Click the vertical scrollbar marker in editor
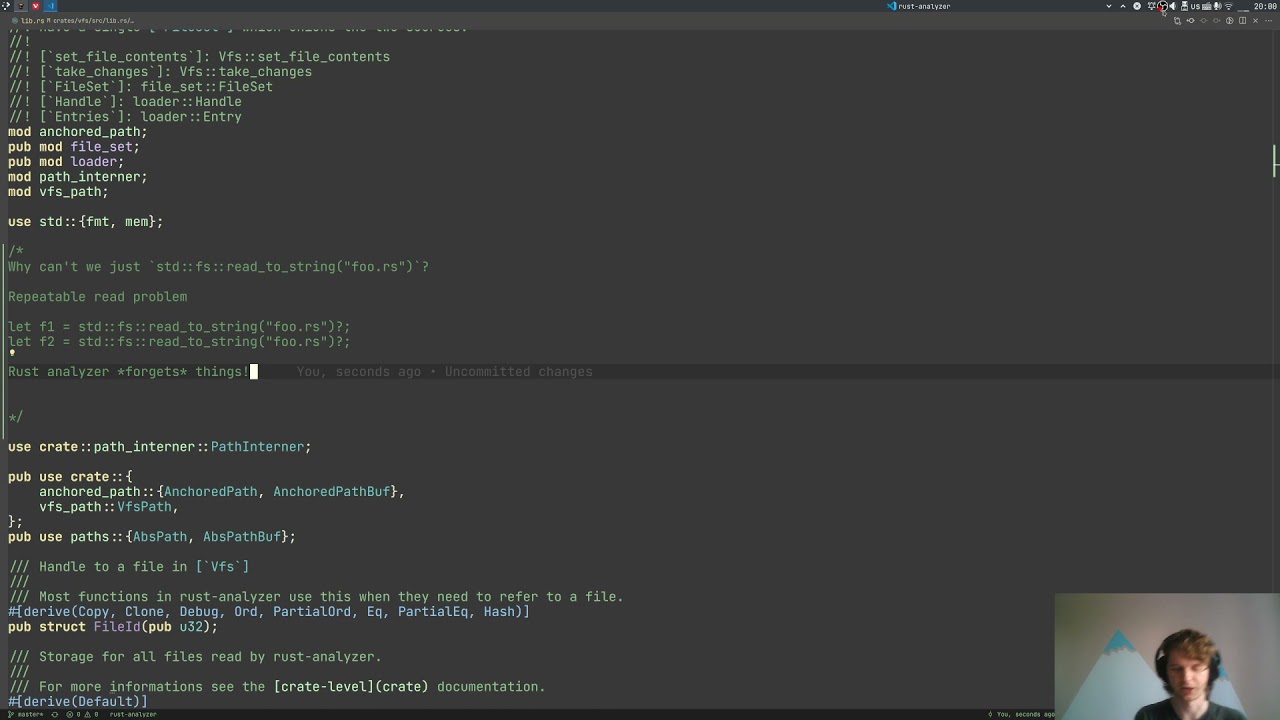 pos(1275,160)
